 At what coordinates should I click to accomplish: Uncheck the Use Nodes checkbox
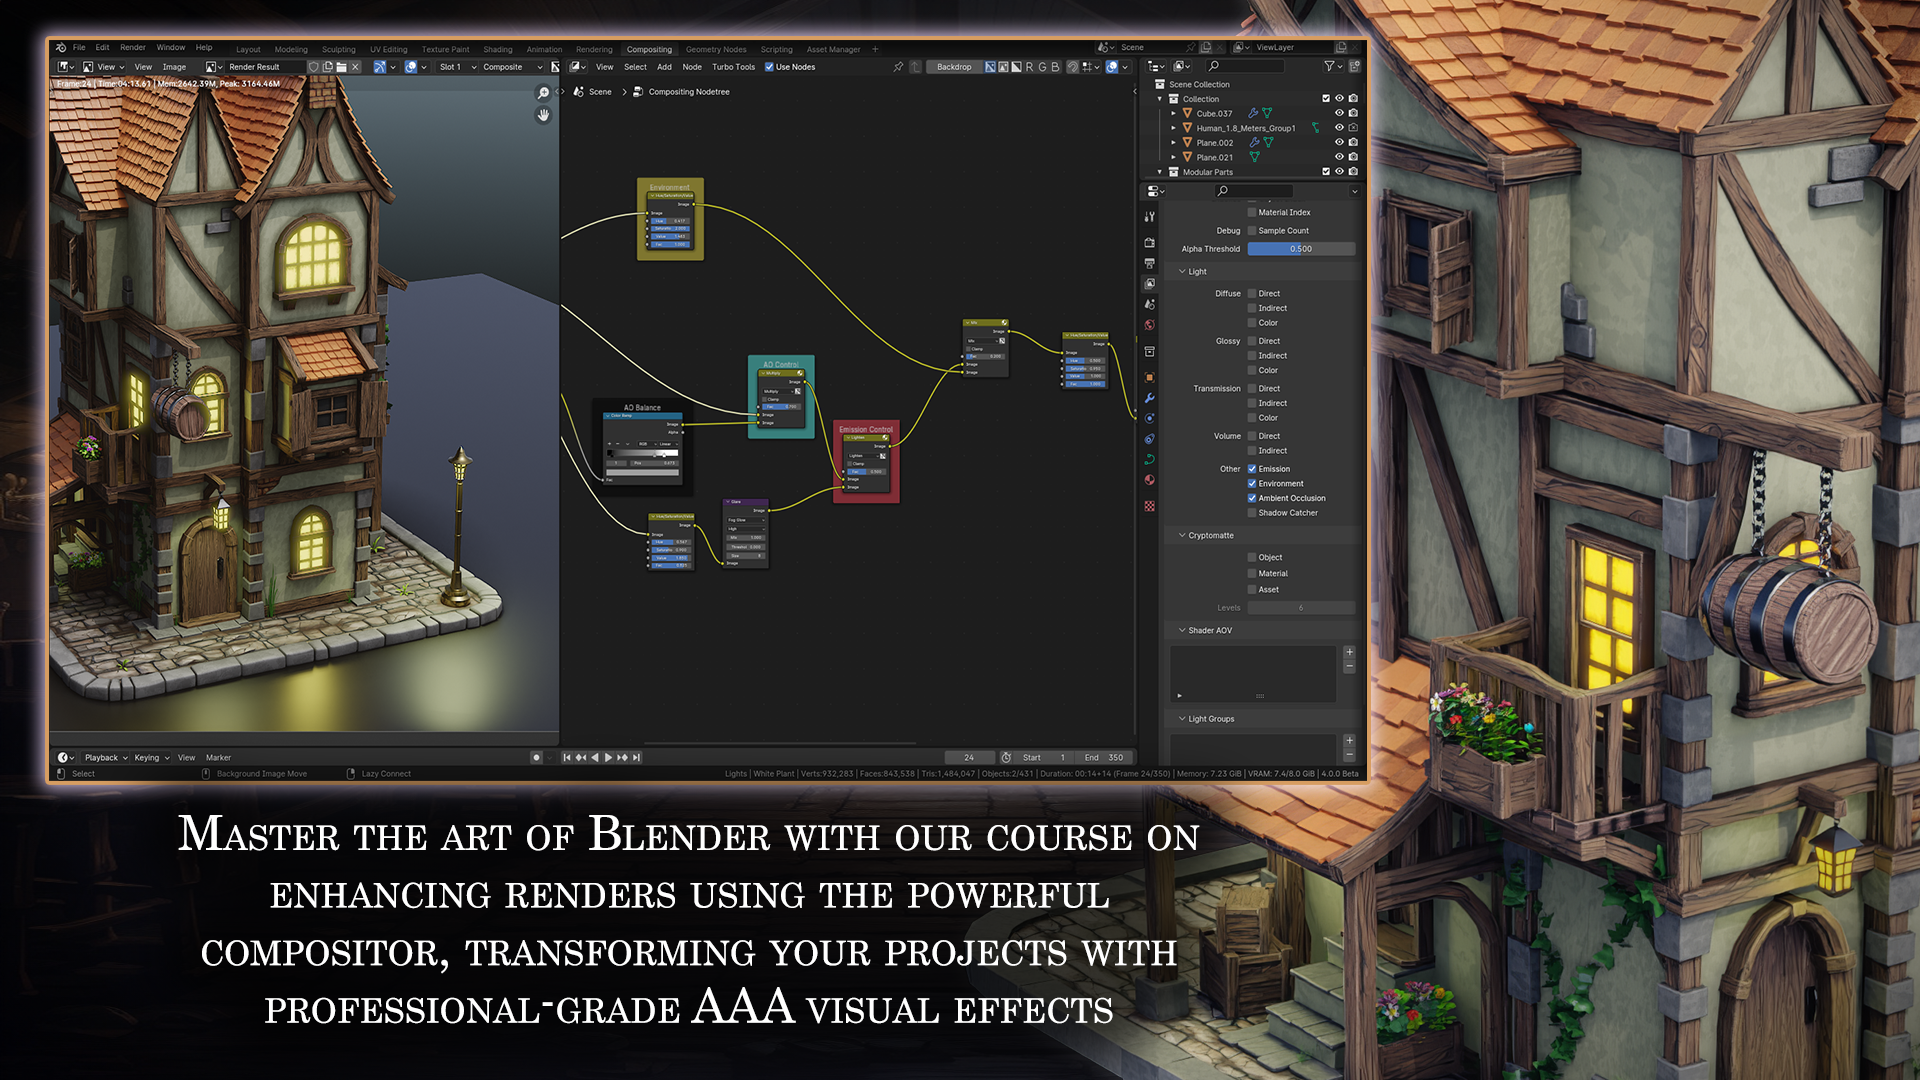pyautogui.click(x=769, y=67)
